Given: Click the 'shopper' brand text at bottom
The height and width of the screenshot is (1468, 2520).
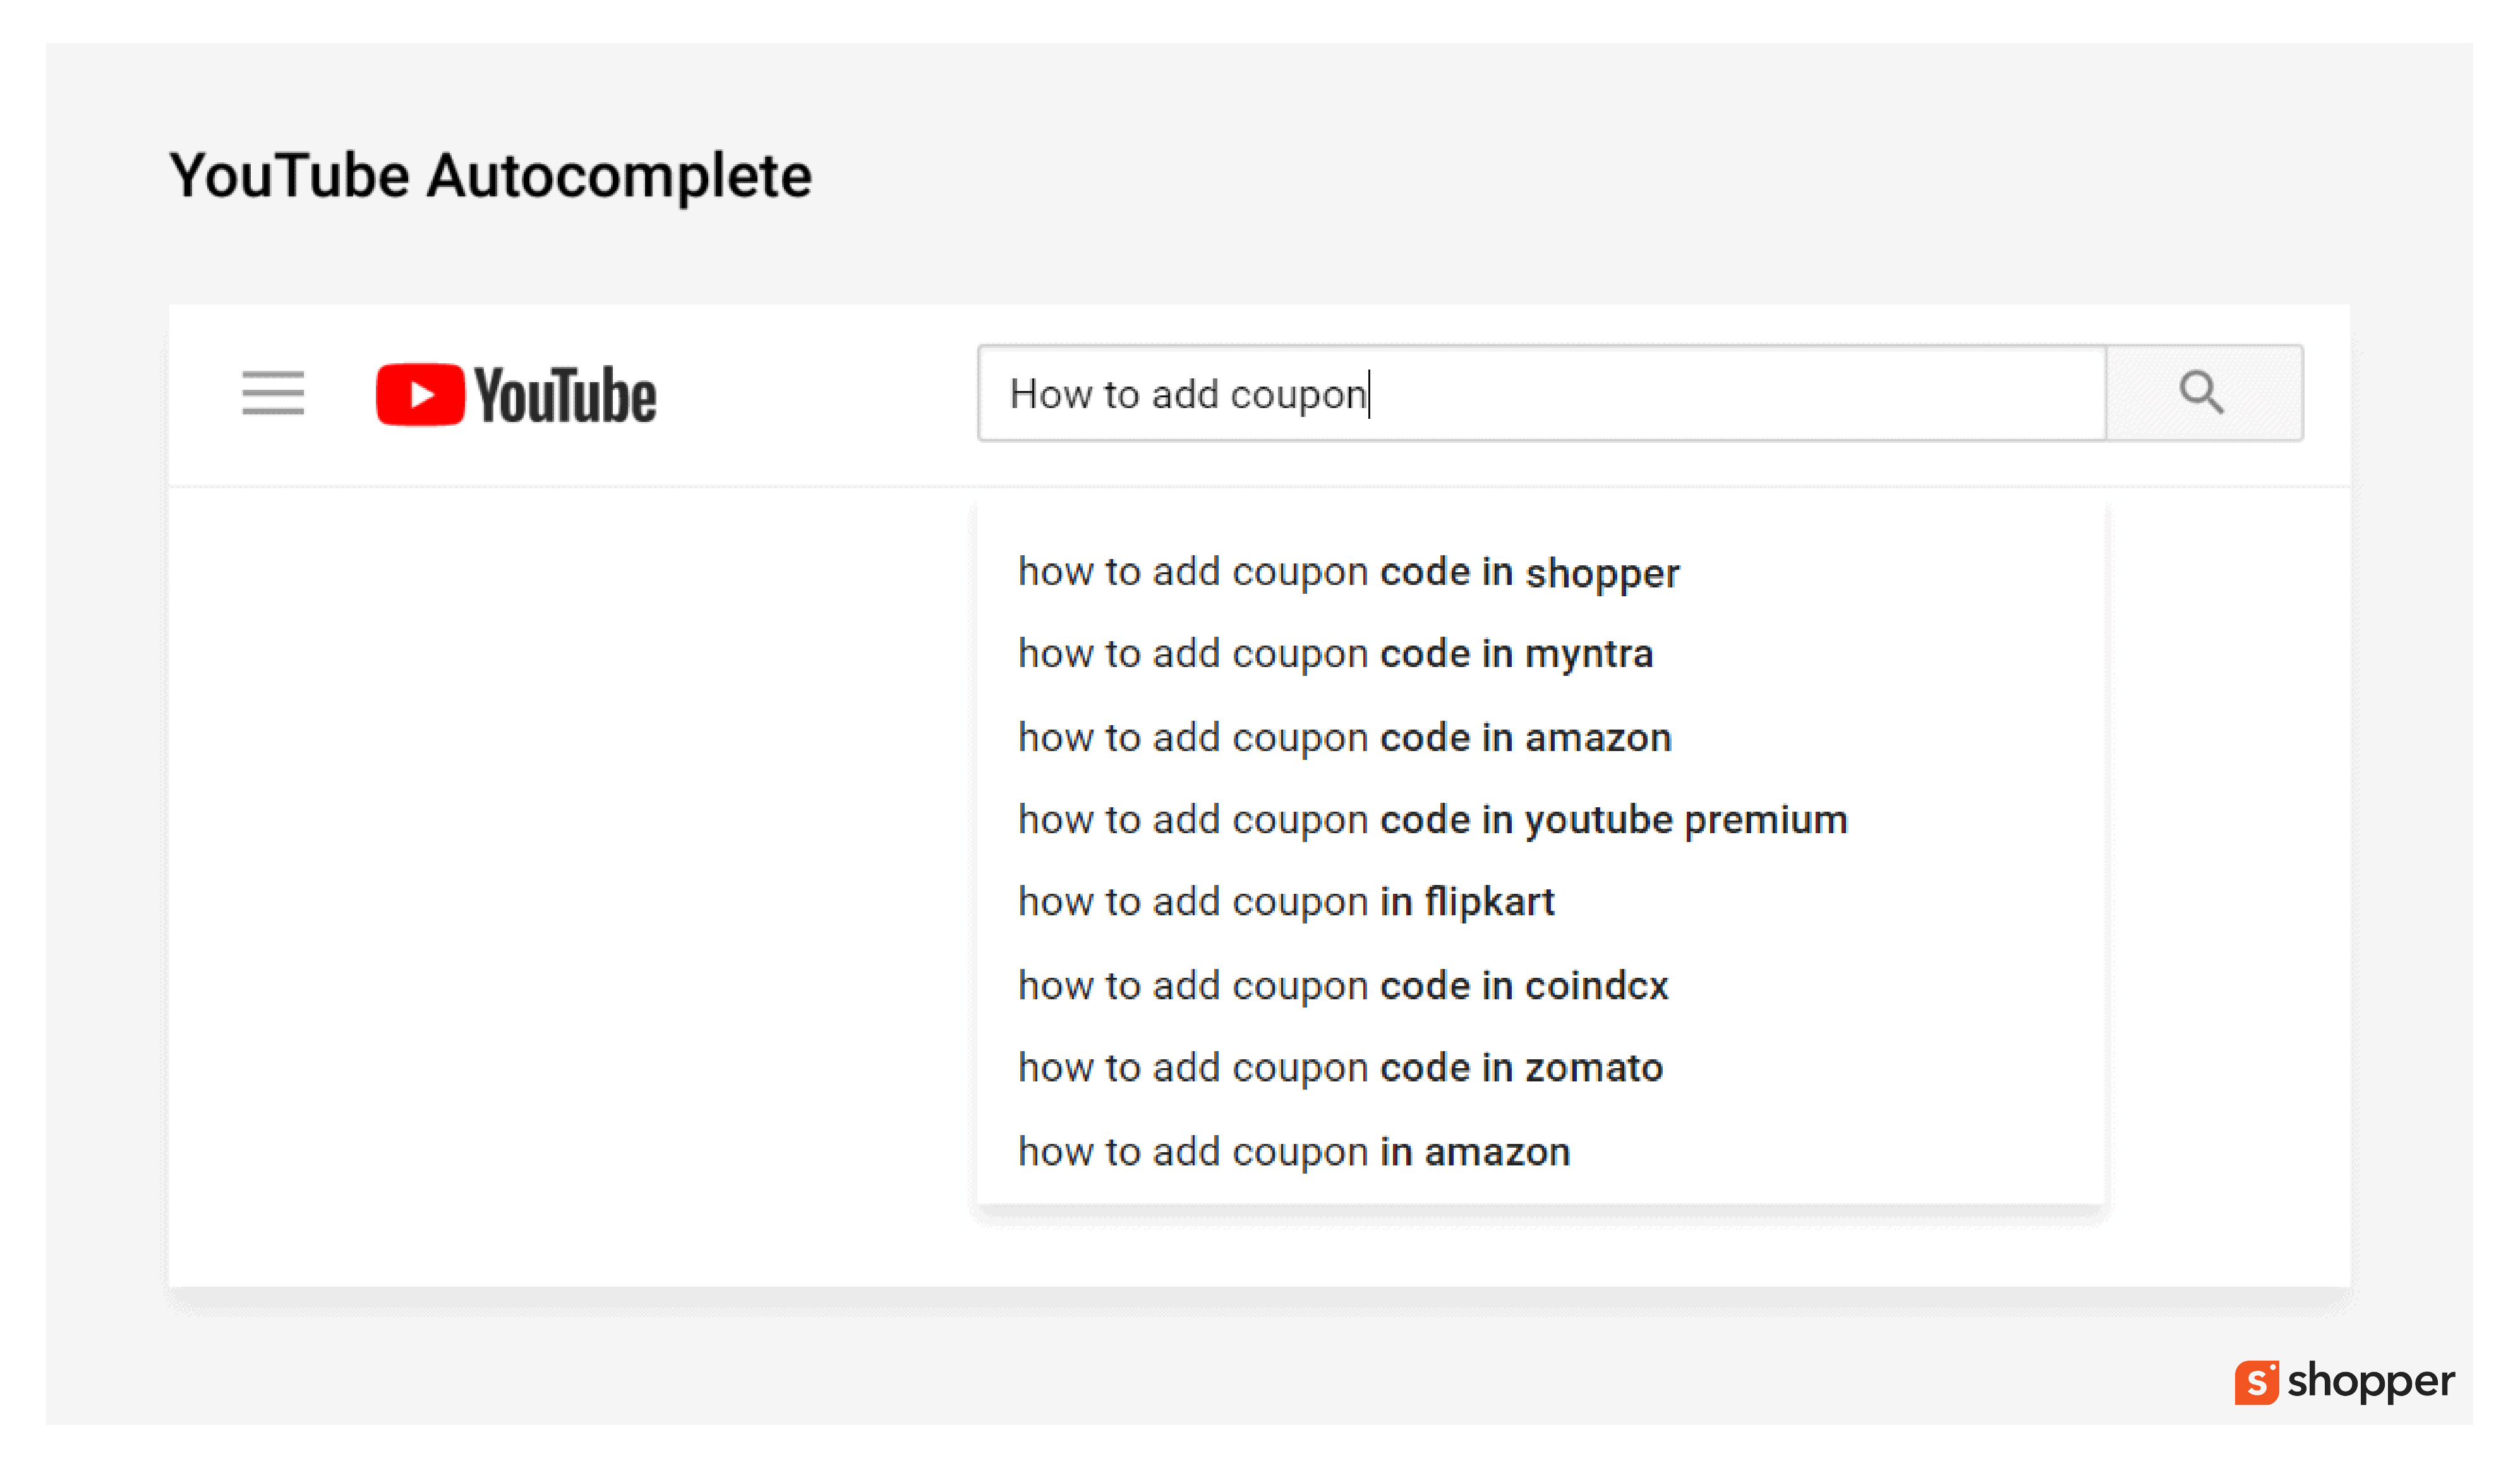Looking at the screenshot, I should (x=2371, y=1382).
